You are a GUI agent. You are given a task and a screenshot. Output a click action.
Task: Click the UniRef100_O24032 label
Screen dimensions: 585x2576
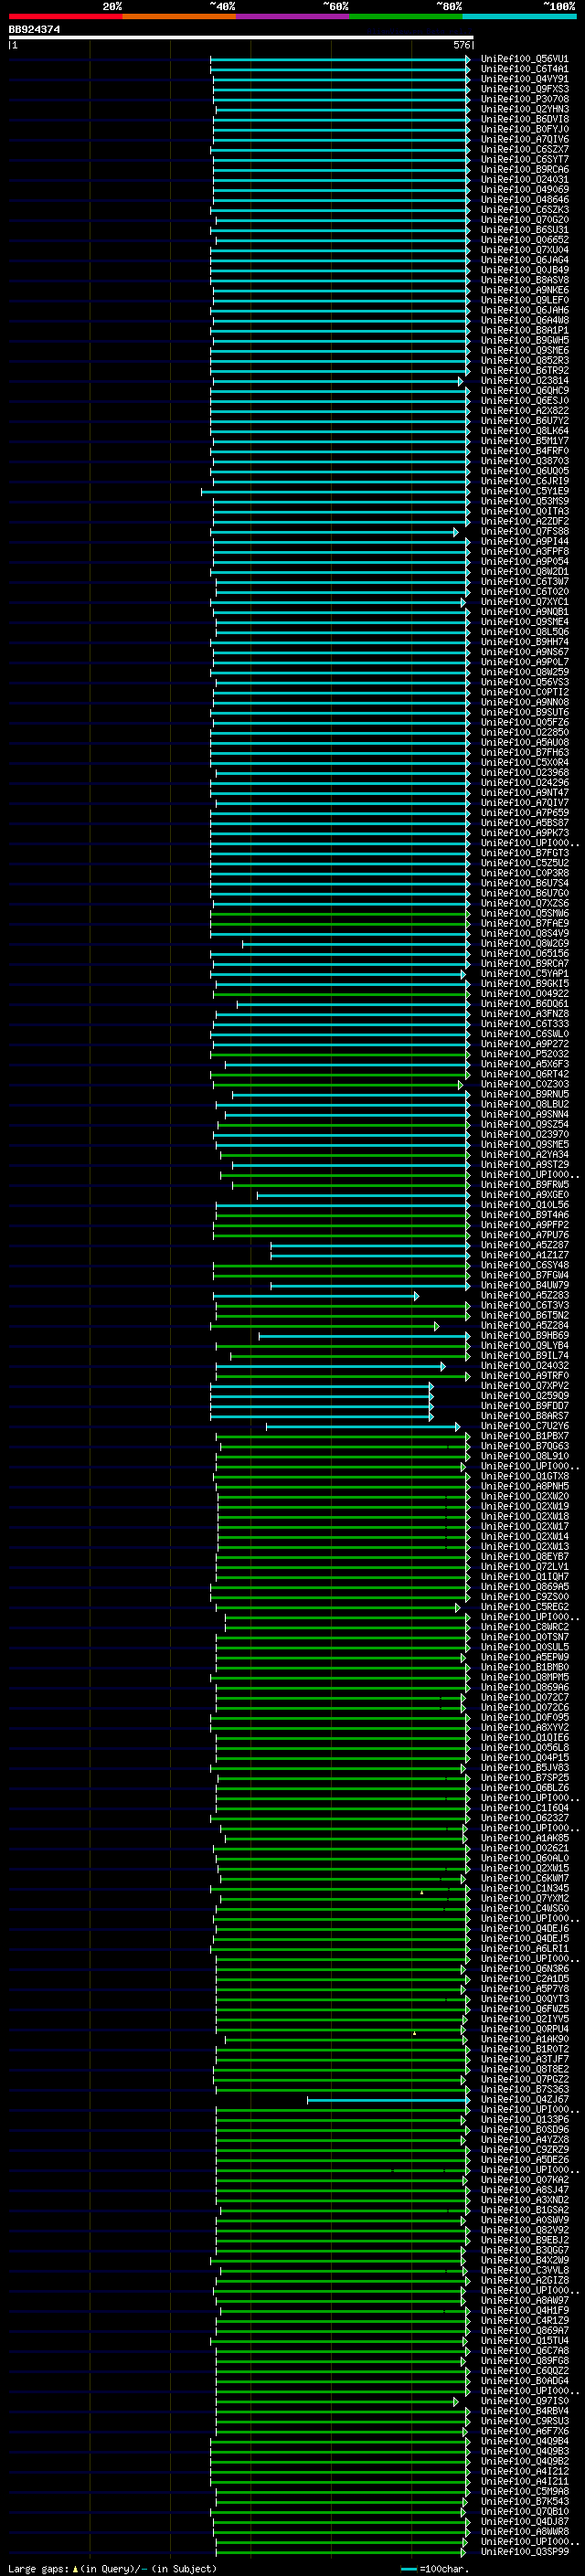coord(525,1366)
